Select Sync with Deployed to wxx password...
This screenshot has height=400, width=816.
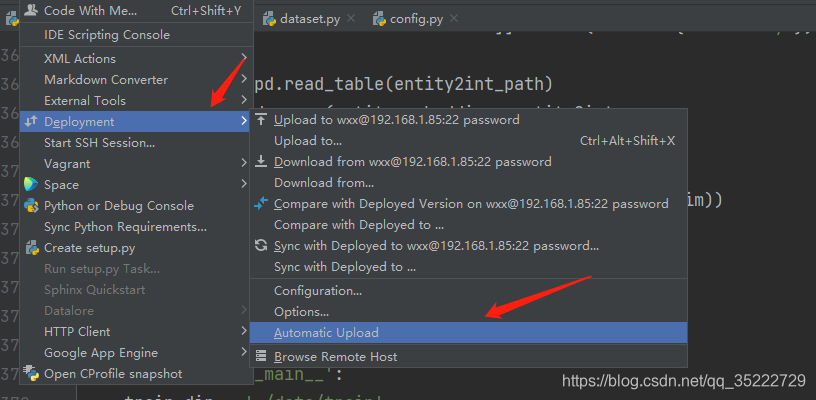[x=468, y=246]
